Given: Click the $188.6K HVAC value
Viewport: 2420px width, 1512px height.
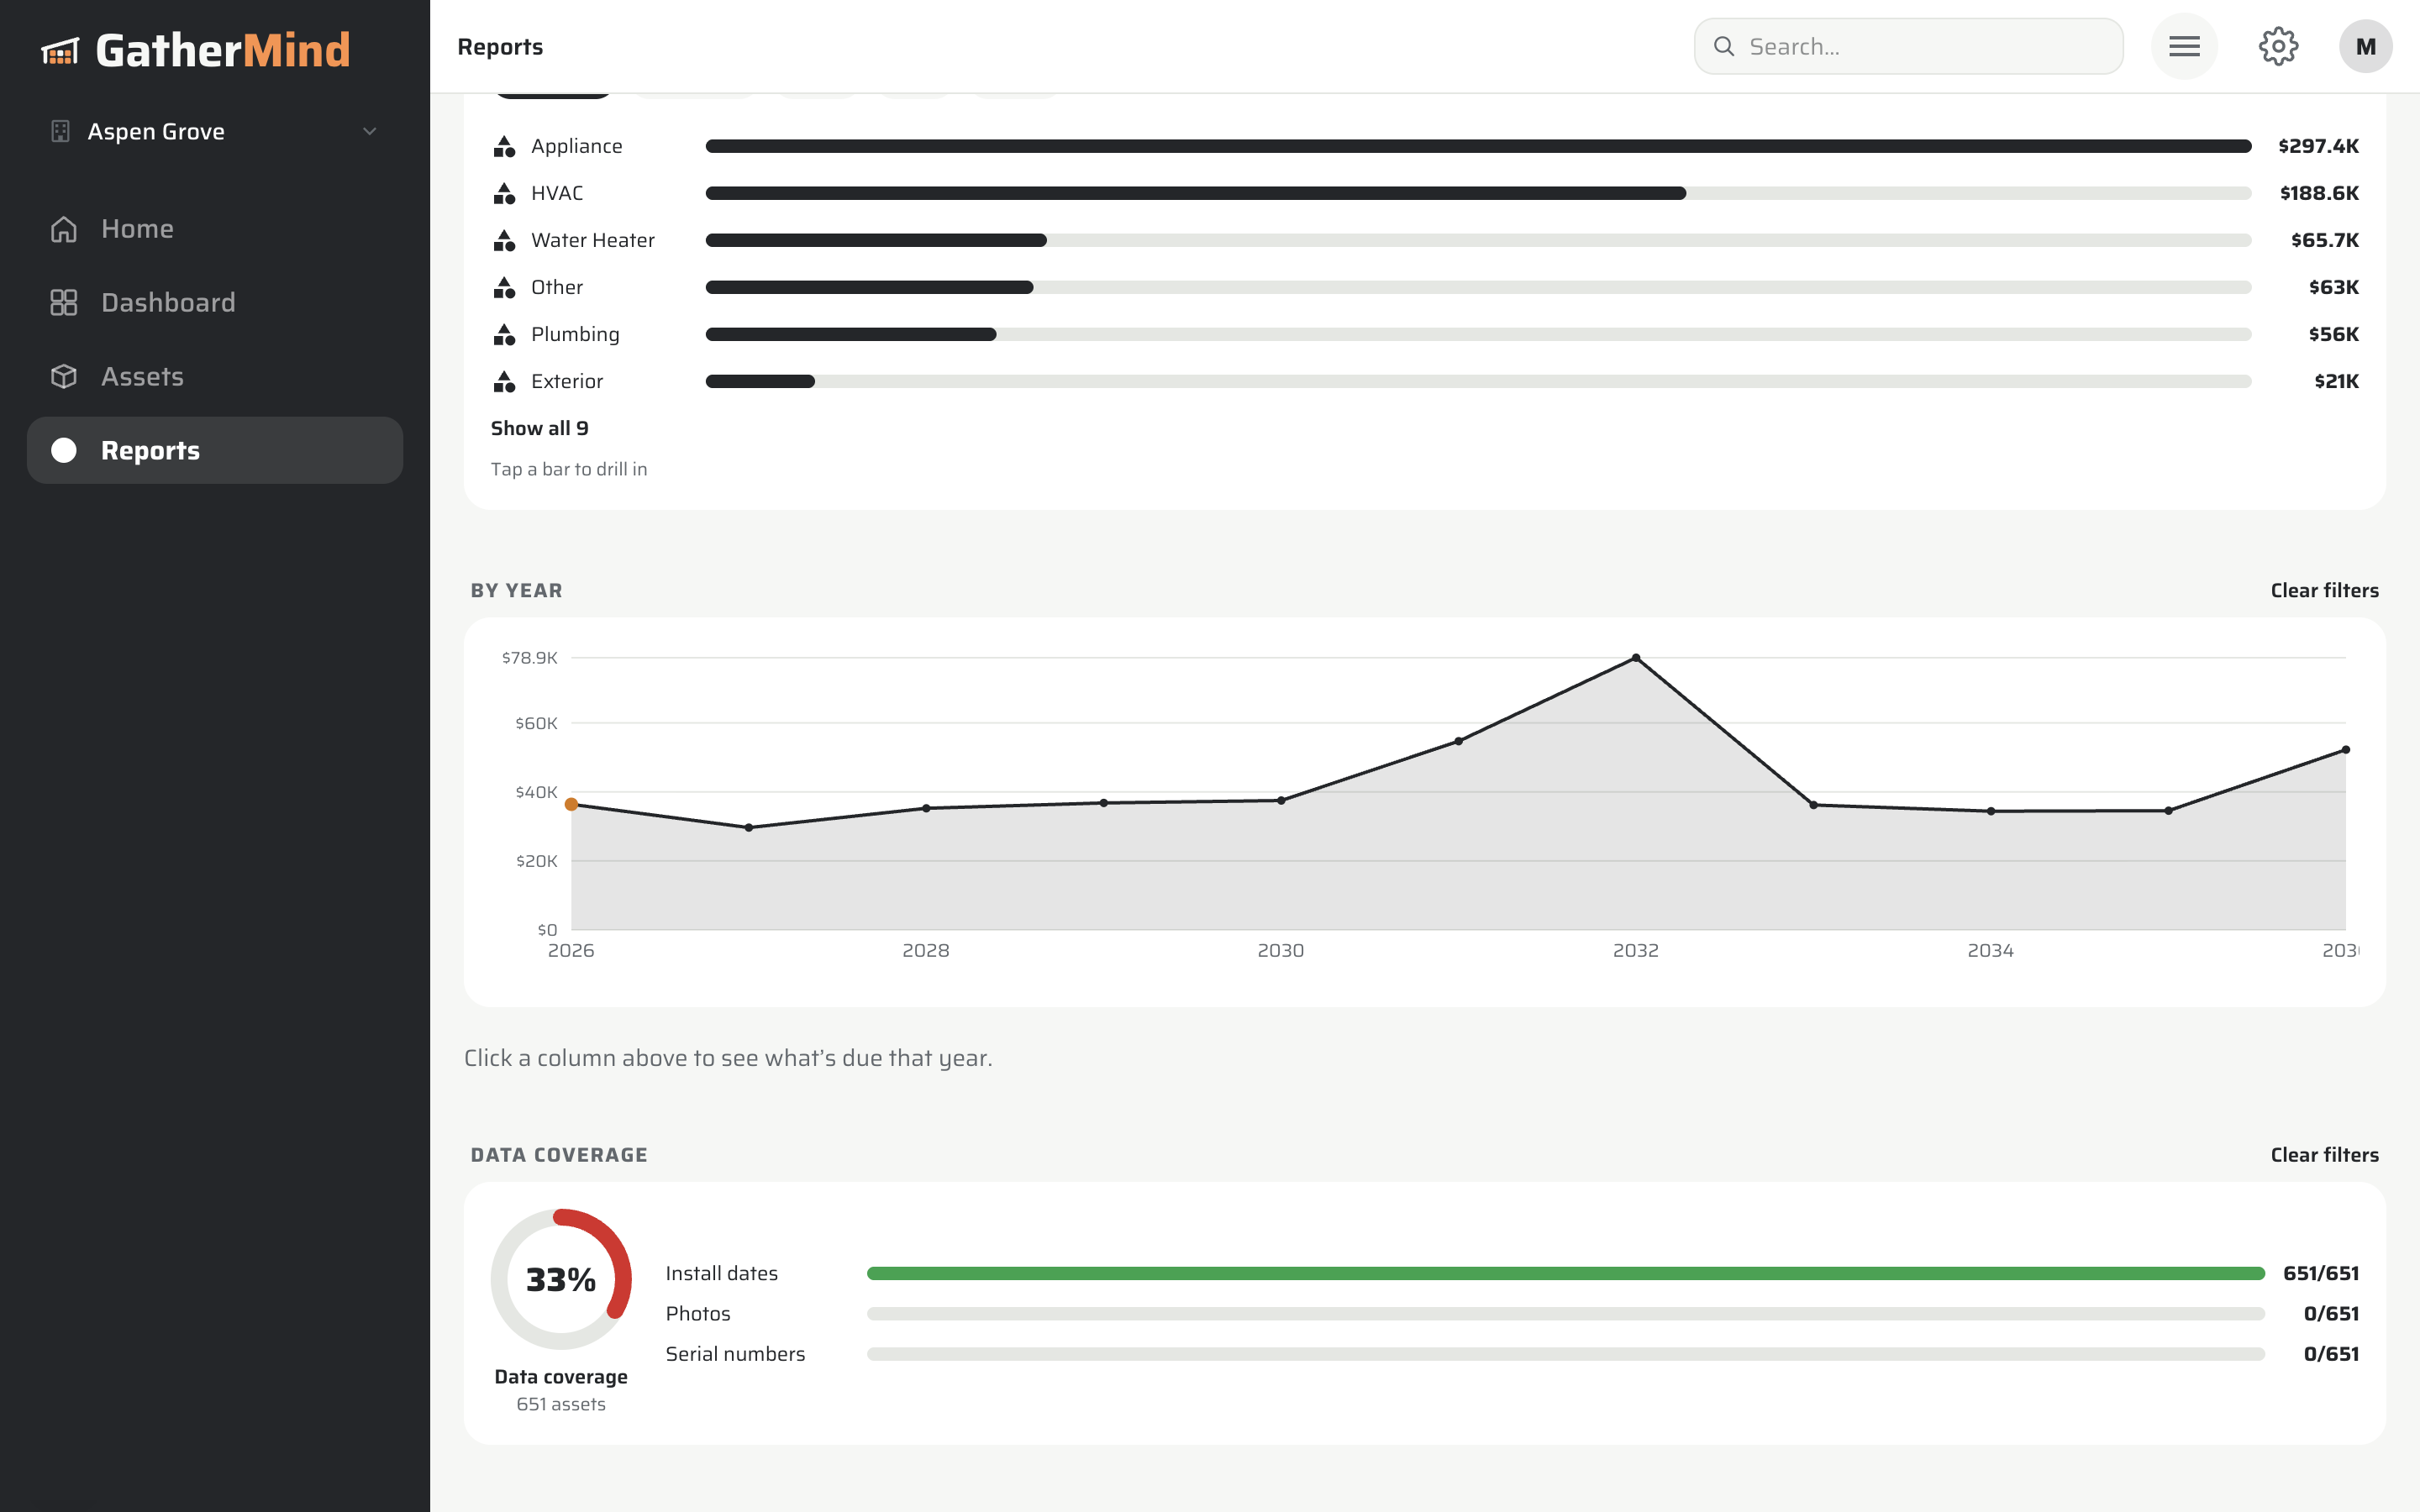Looking at the screenshot, I should [x=2319, y=193].
